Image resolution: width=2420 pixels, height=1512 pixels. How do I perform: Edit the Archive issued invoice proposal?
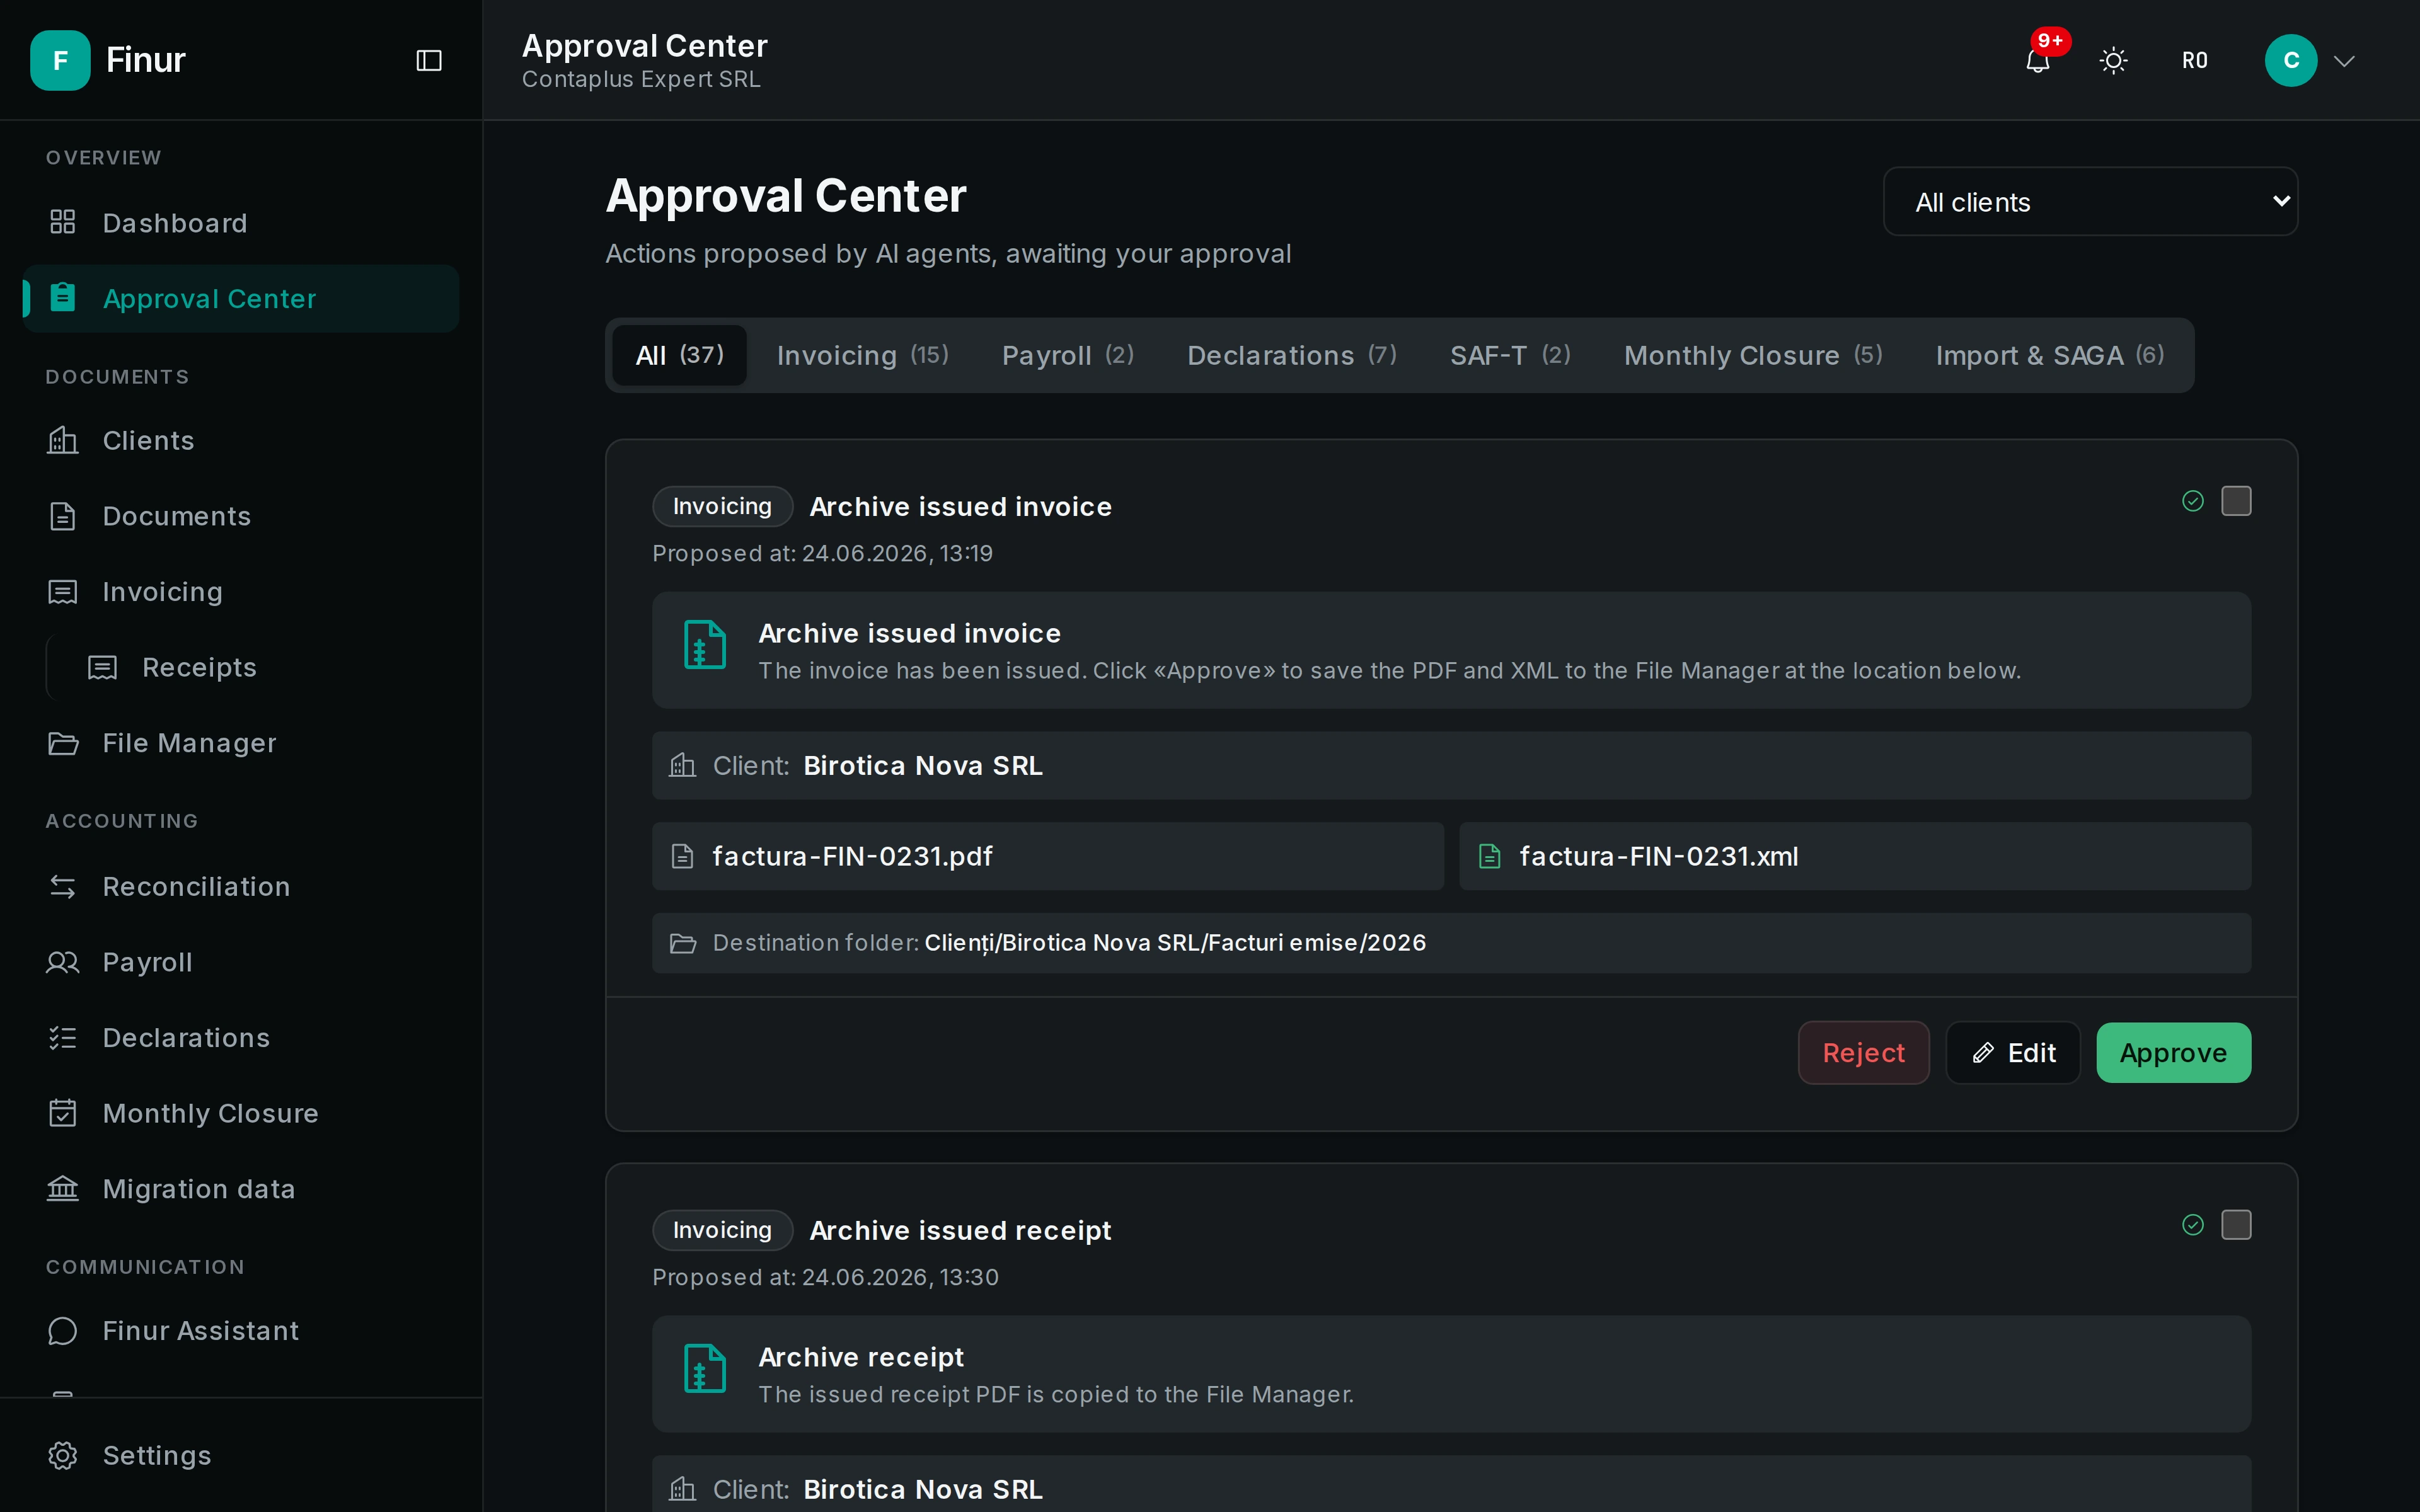click(2013, 1053)
